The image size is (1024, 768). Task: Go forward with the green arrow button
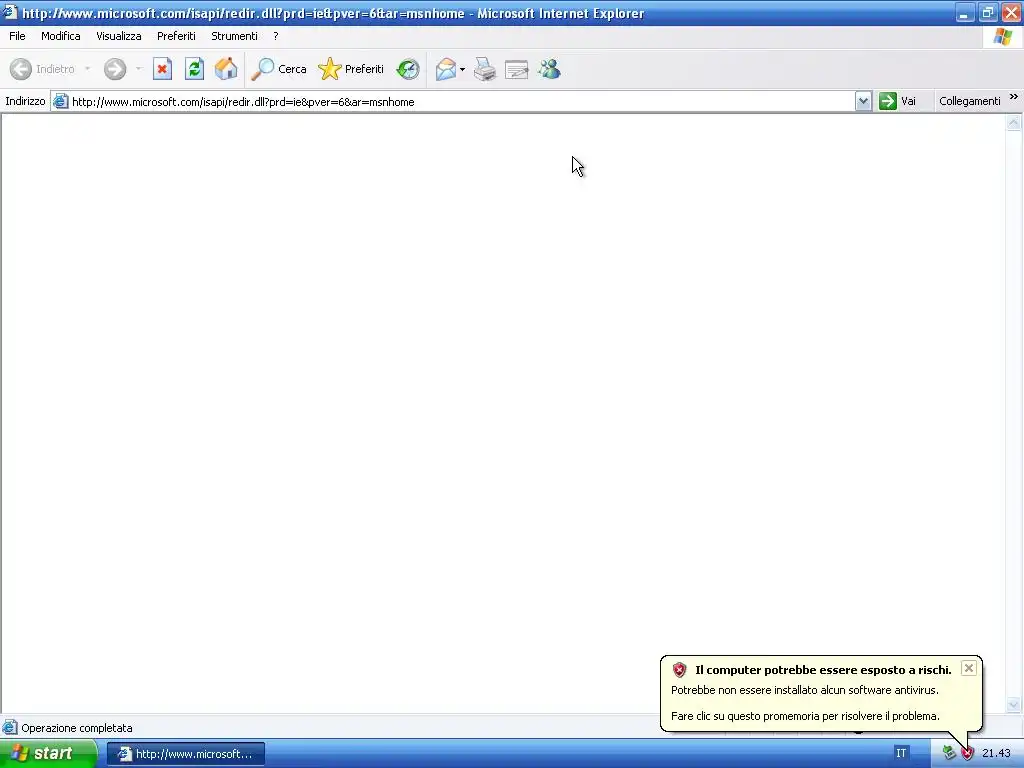tap(115, 69)
